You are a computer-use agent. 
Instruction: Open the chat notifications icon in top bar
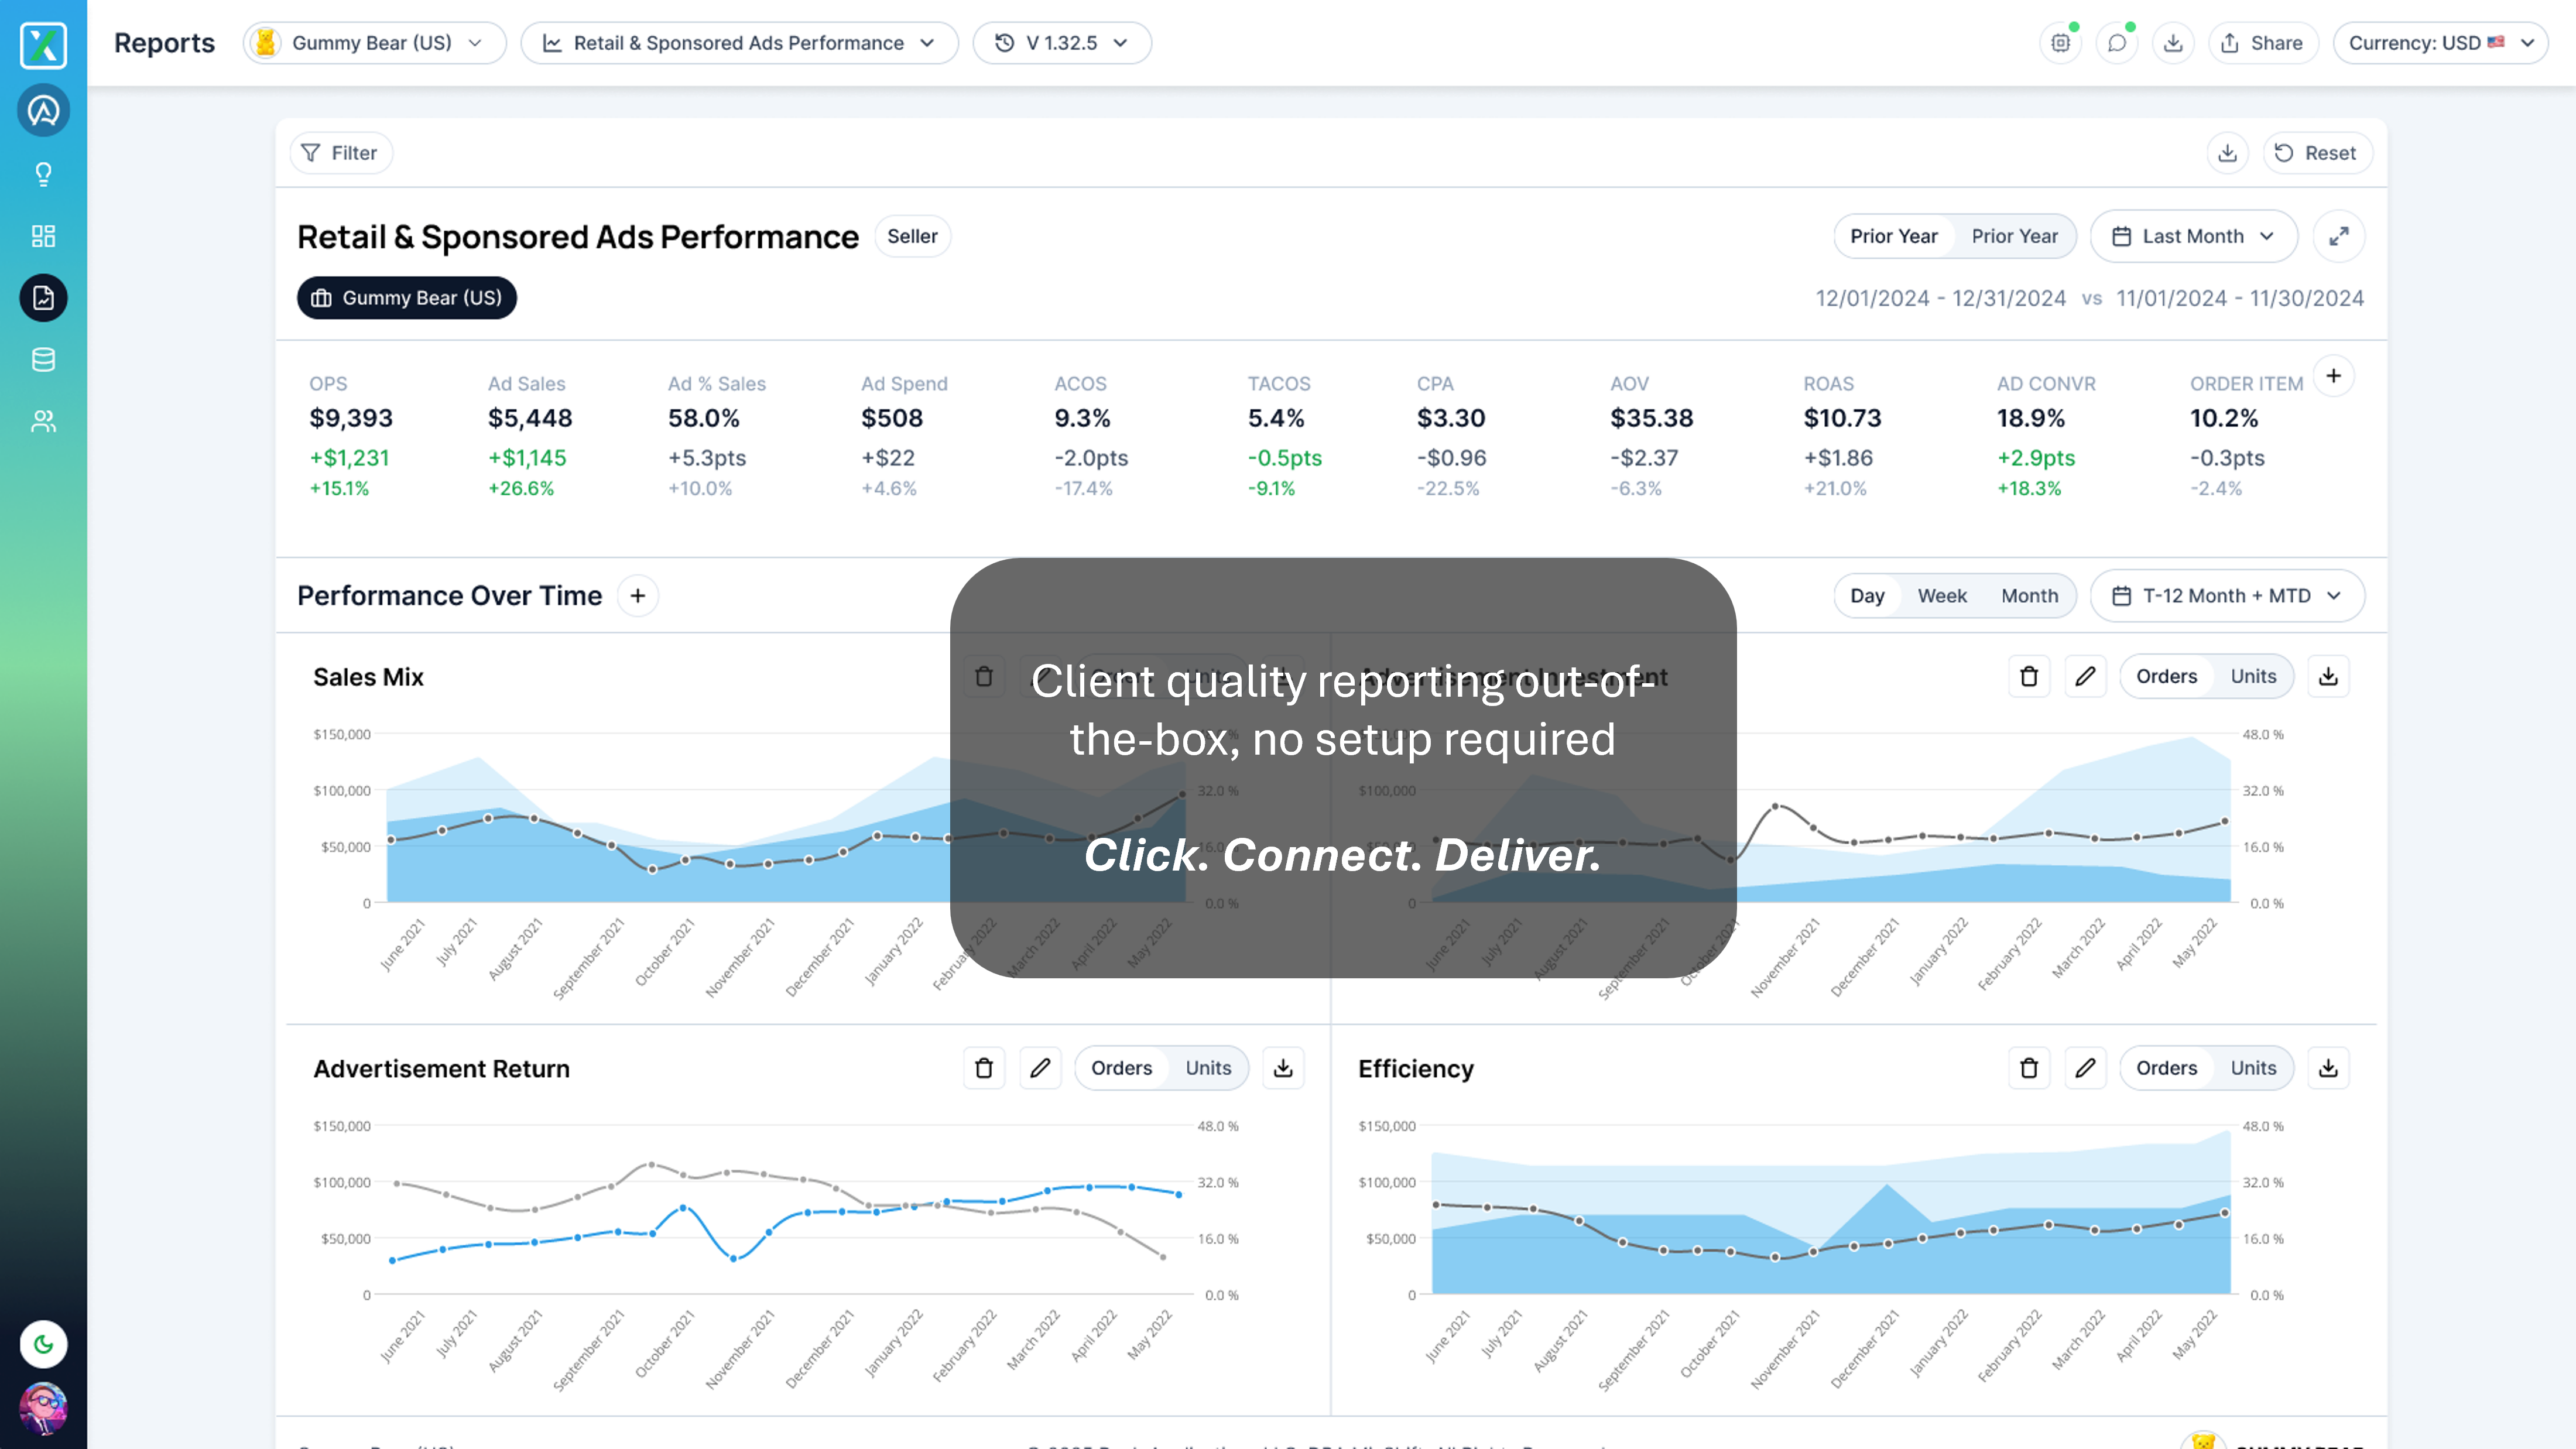(x=2117, y=42)
